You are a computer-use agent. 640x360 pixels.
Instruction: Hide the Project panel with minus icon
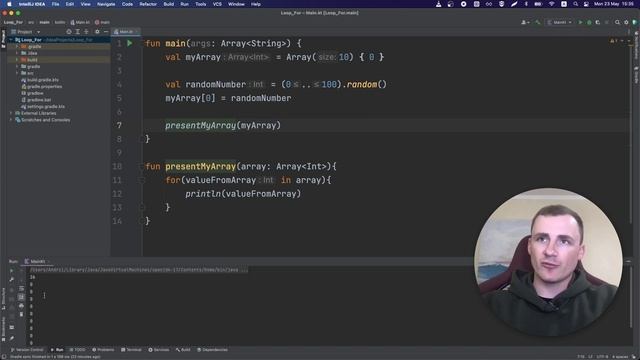click(106, 31)
